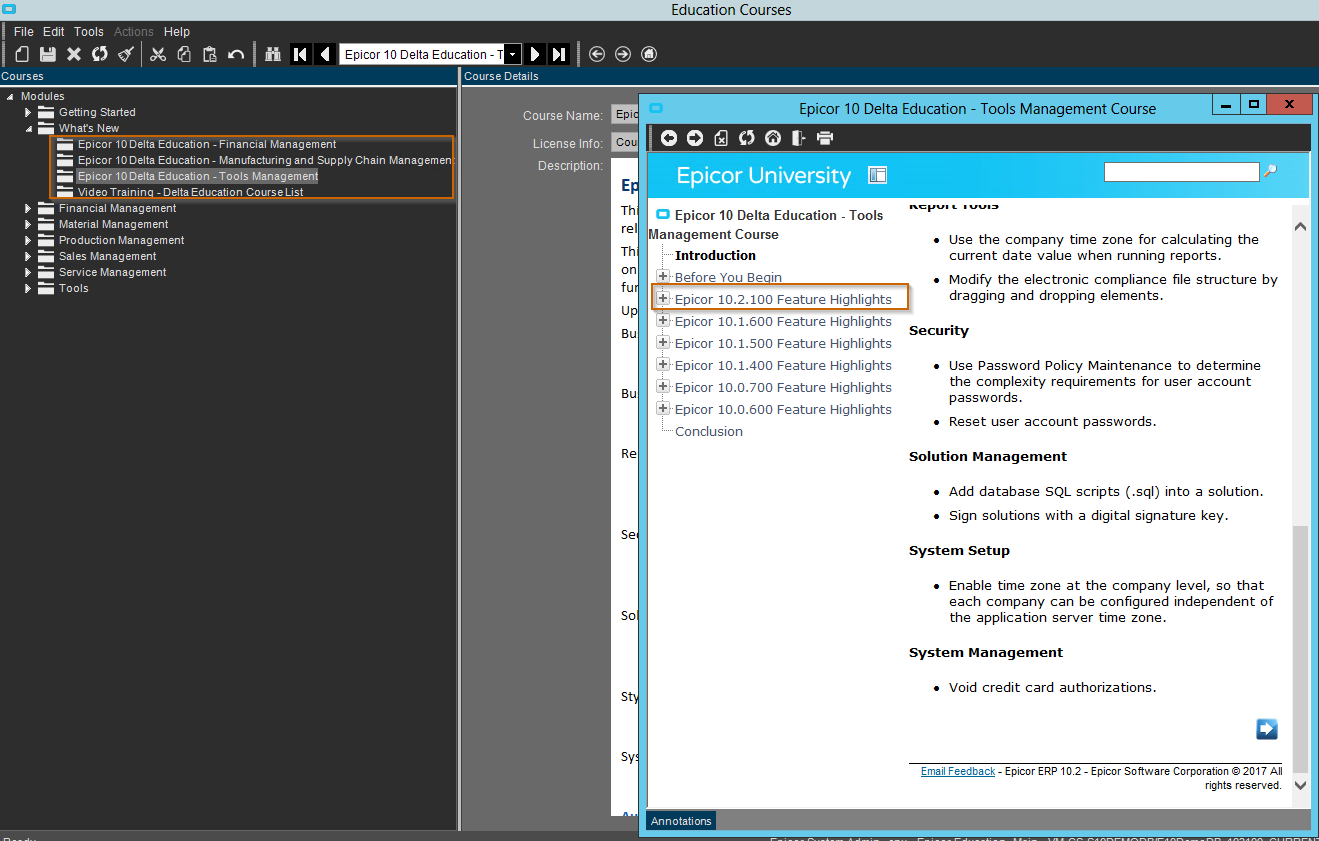Open the Help menu
The height and width of the screenshot is (841, 1319).
(177, 32)
